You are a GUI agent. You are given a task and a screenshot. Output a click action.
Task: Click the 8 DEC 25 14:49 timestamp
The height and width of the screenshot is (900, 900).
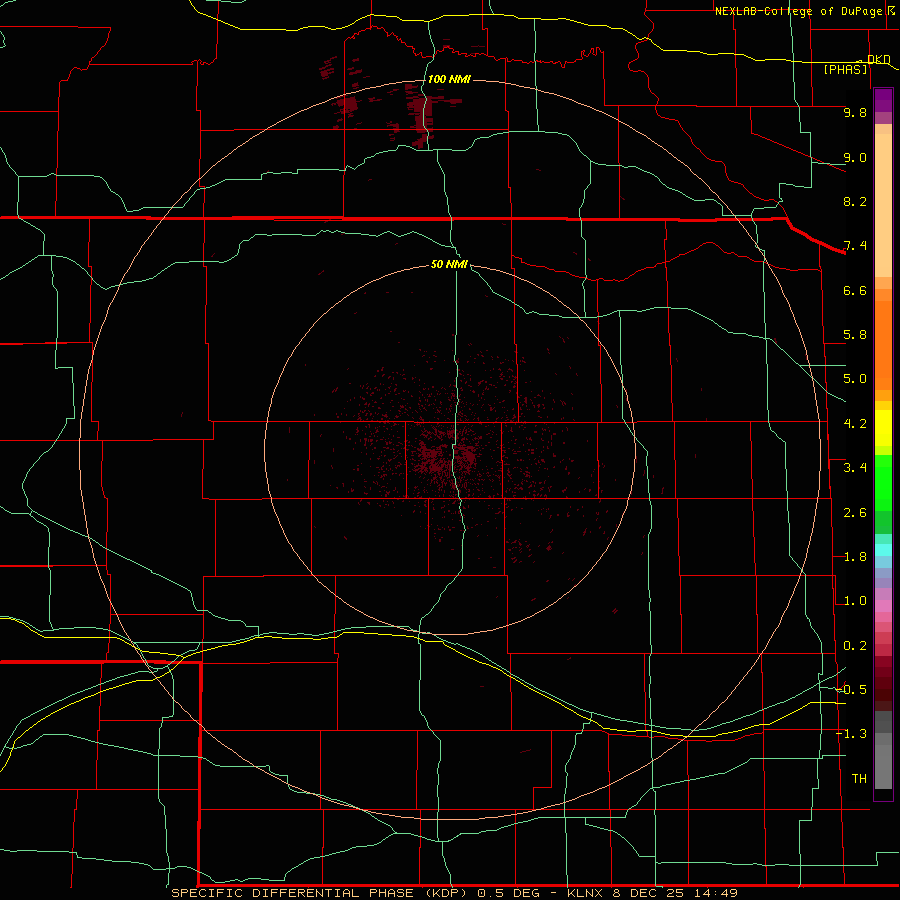point(676,893)
